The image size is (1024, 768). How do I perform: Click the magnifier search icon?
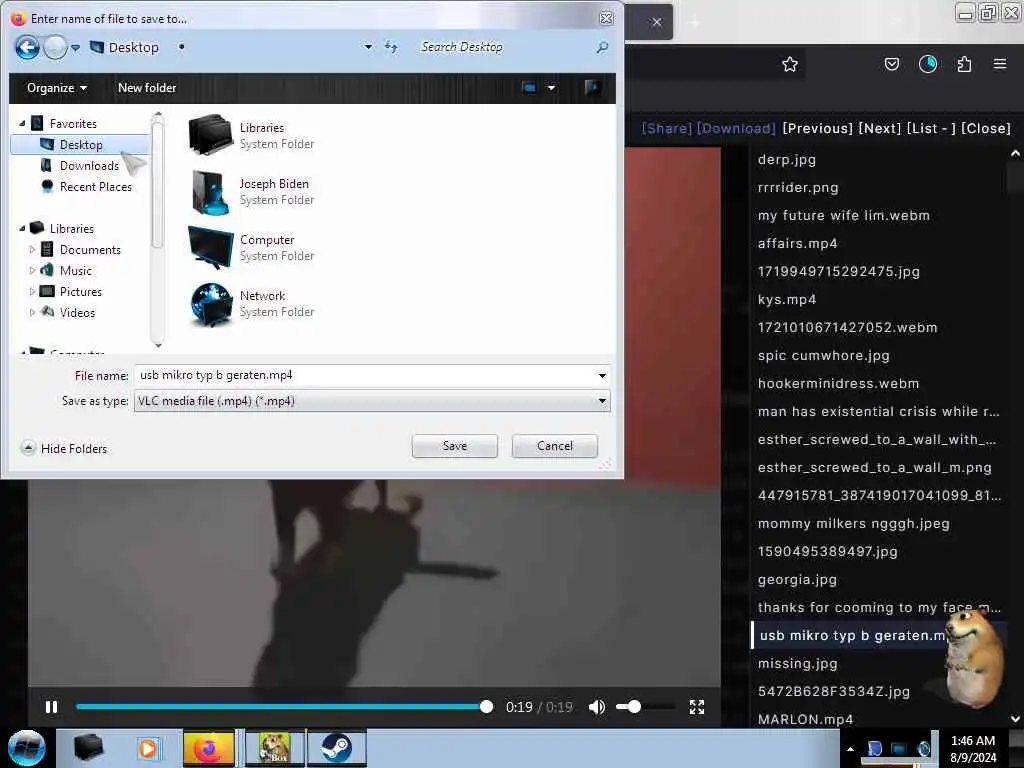602,47
